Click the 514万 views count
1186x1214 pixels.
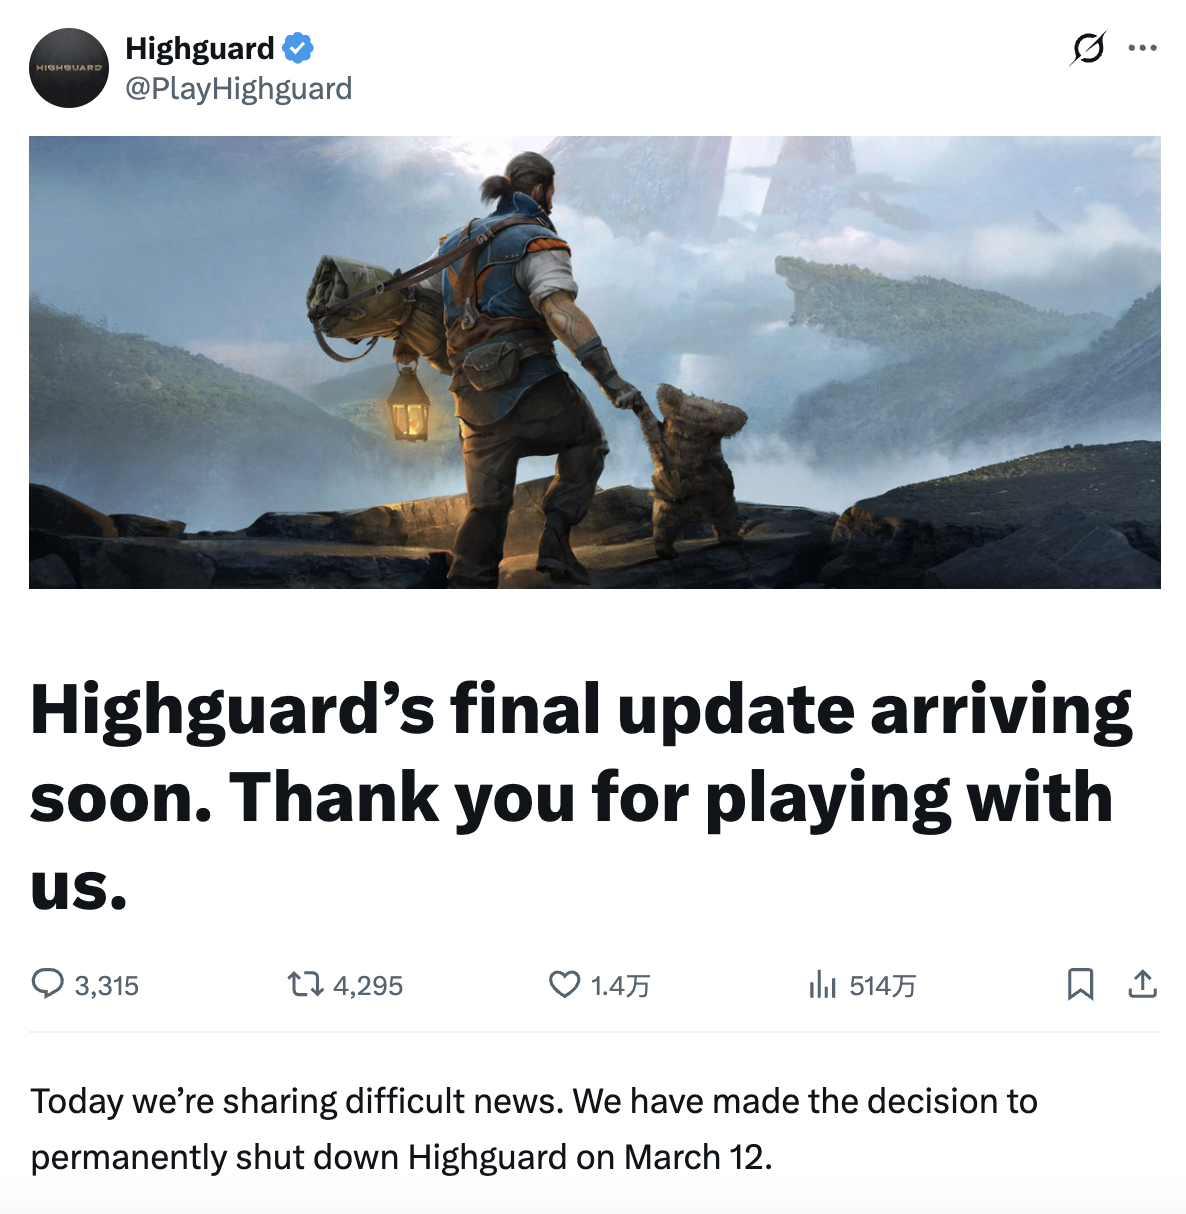tap(882, 986)
